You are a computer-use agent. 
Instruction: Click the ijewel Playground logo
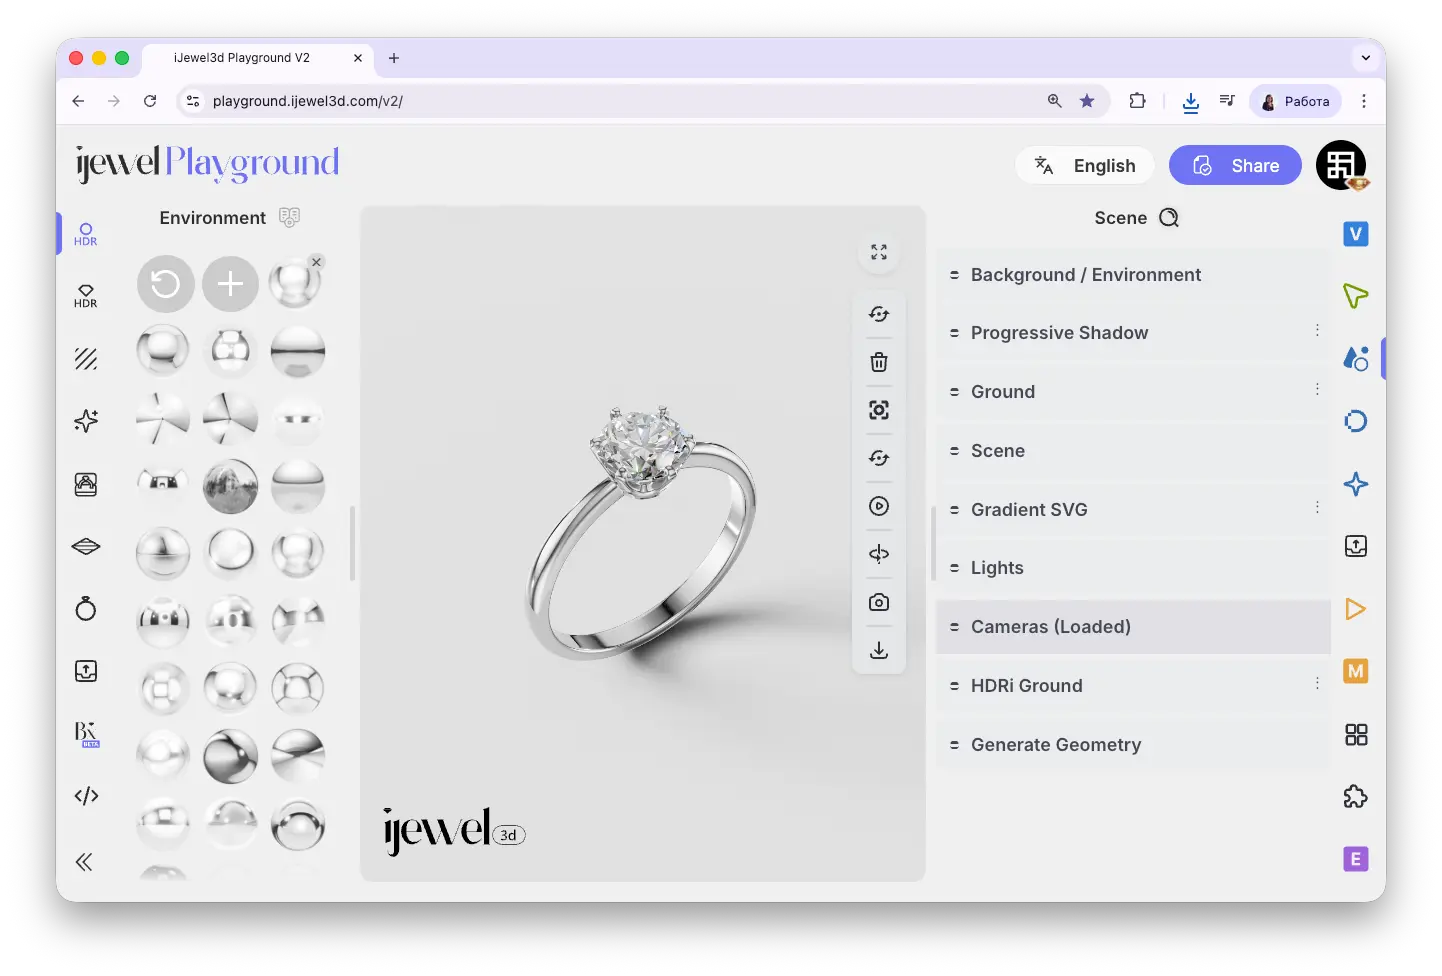208,163
